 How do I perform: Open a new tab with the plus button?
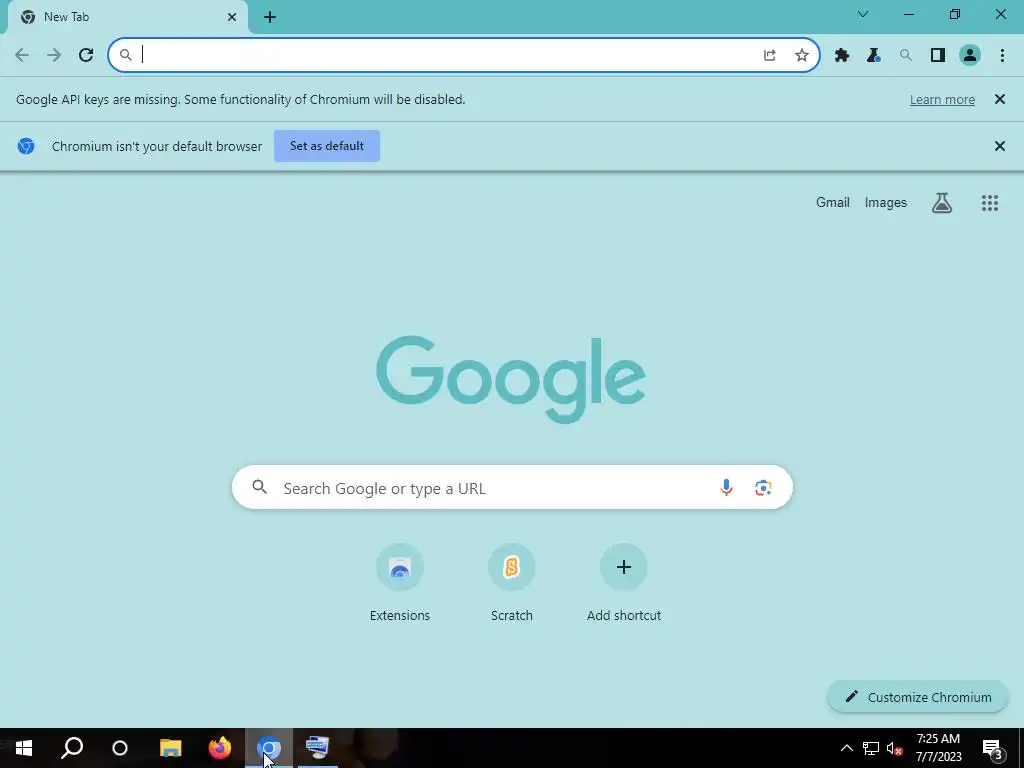point(270,18)
